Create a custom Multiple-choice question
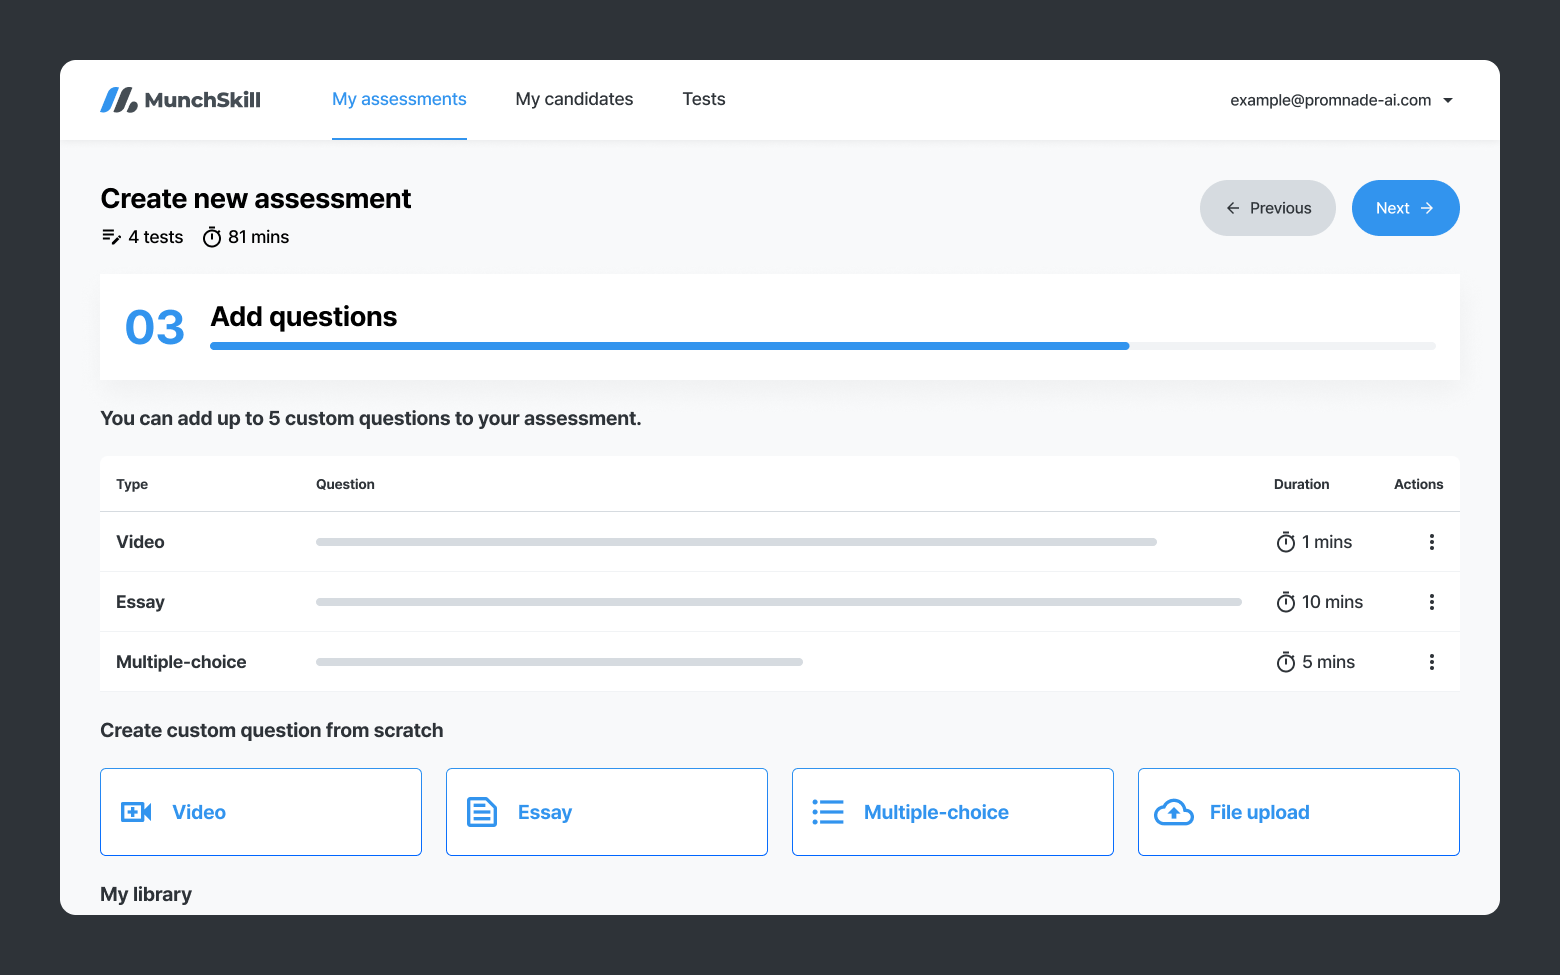1560x975 pixels. point(953,812)
